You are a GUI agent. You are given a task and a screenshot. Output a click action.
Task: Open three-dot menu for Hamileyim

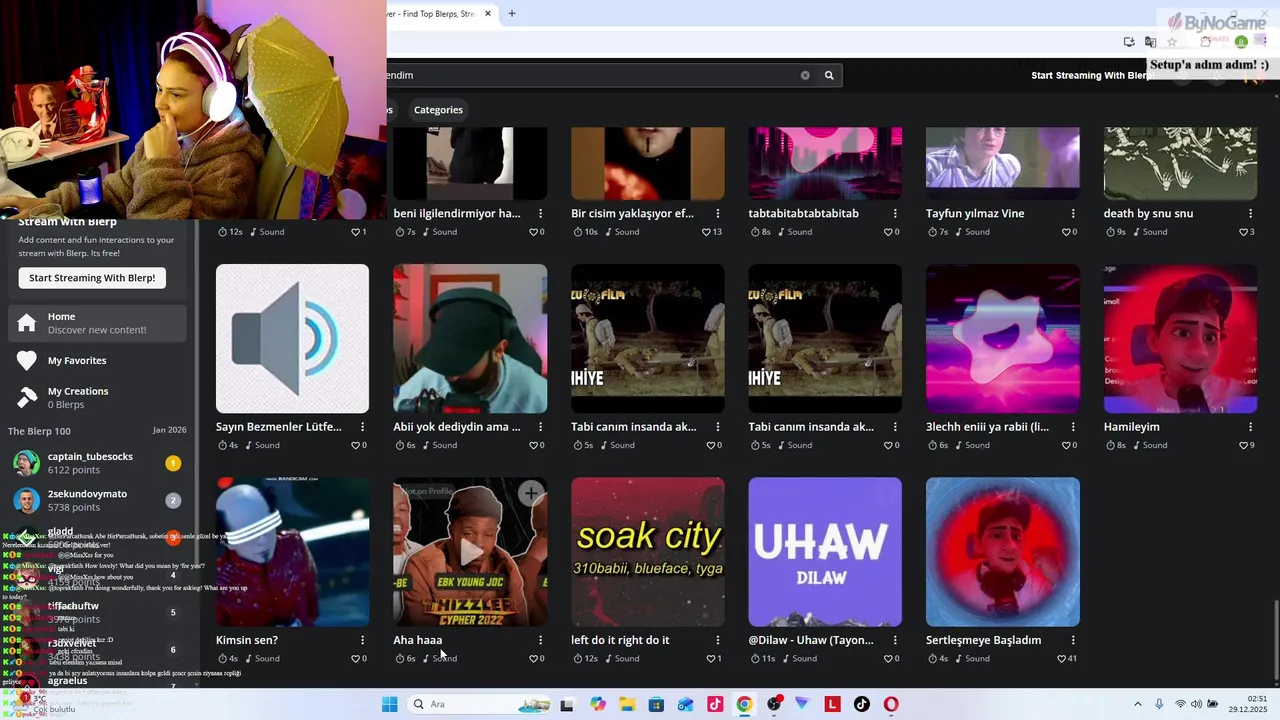click(1251, 427)
